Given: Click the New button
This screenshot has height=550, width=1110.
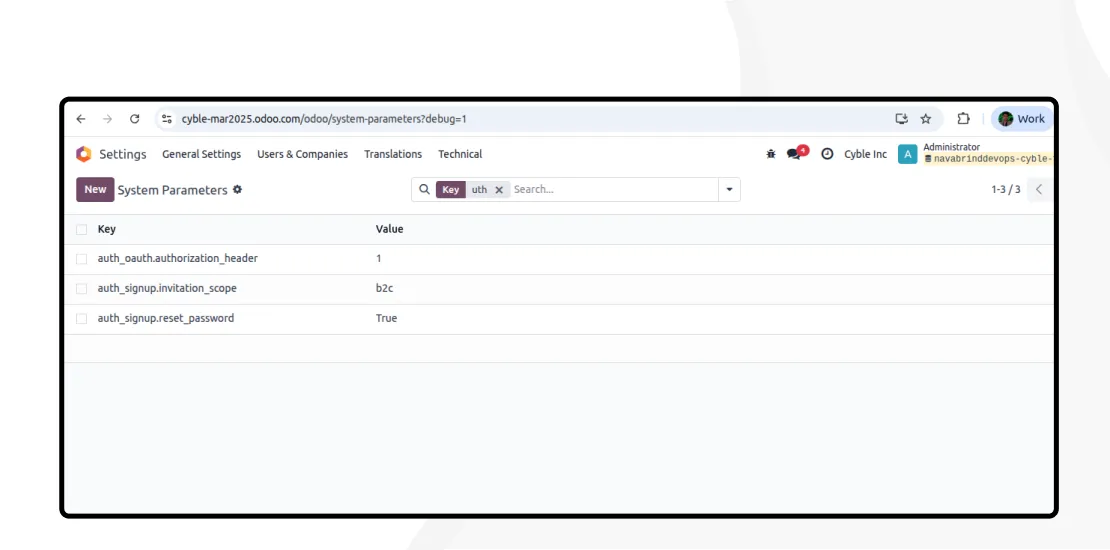Looking at the screenshot, I should (x=95, y=189).
